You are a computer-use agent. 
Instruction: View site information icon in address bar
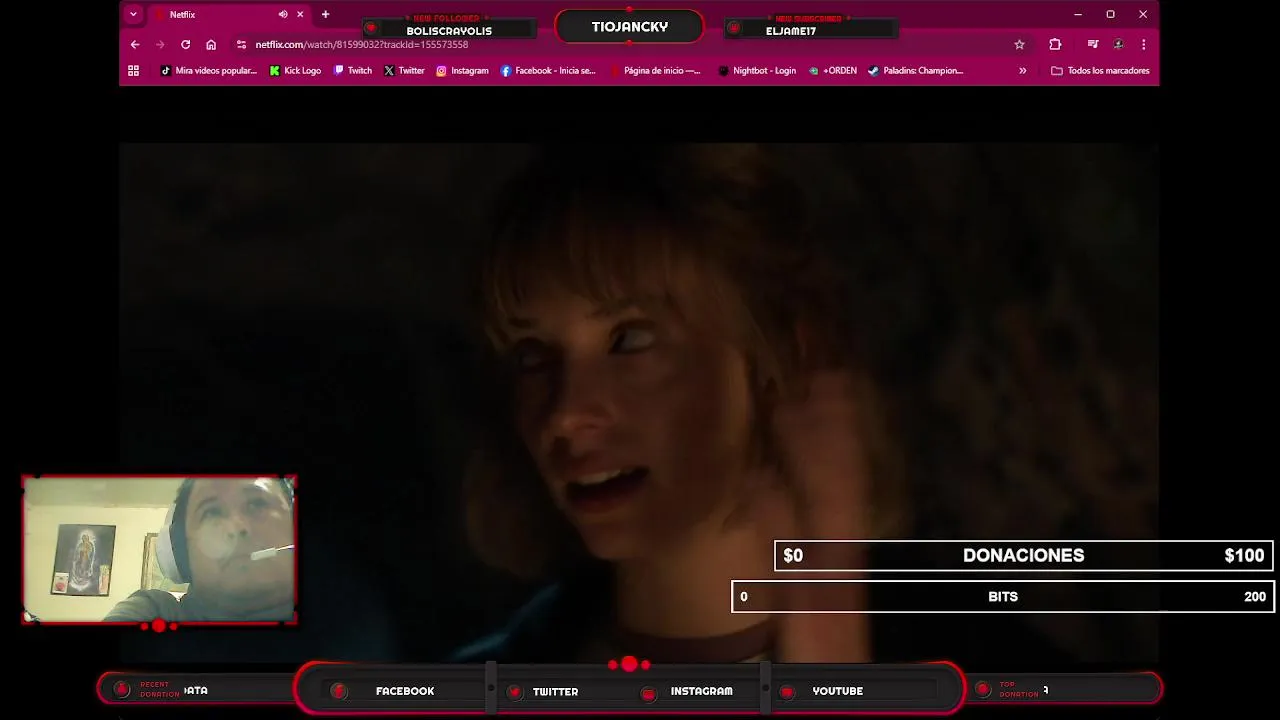tap(241, 44)
